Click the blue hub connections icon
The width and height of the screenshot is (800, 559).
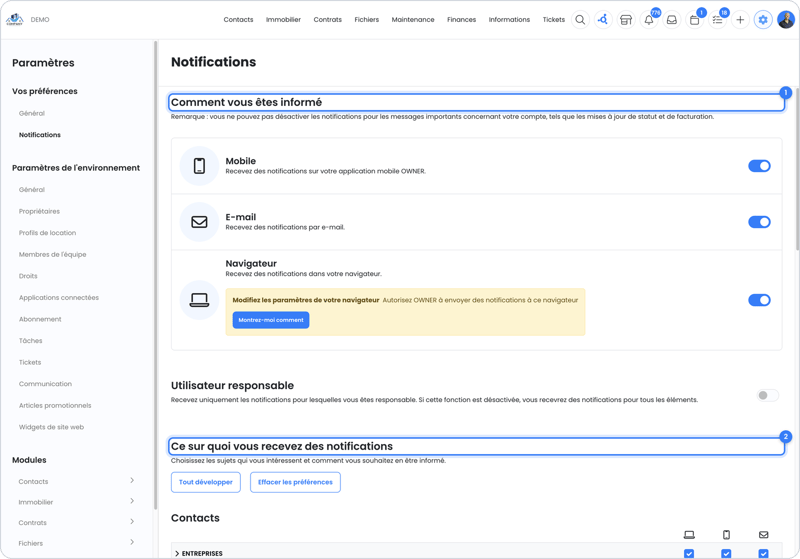click(603, 20)
